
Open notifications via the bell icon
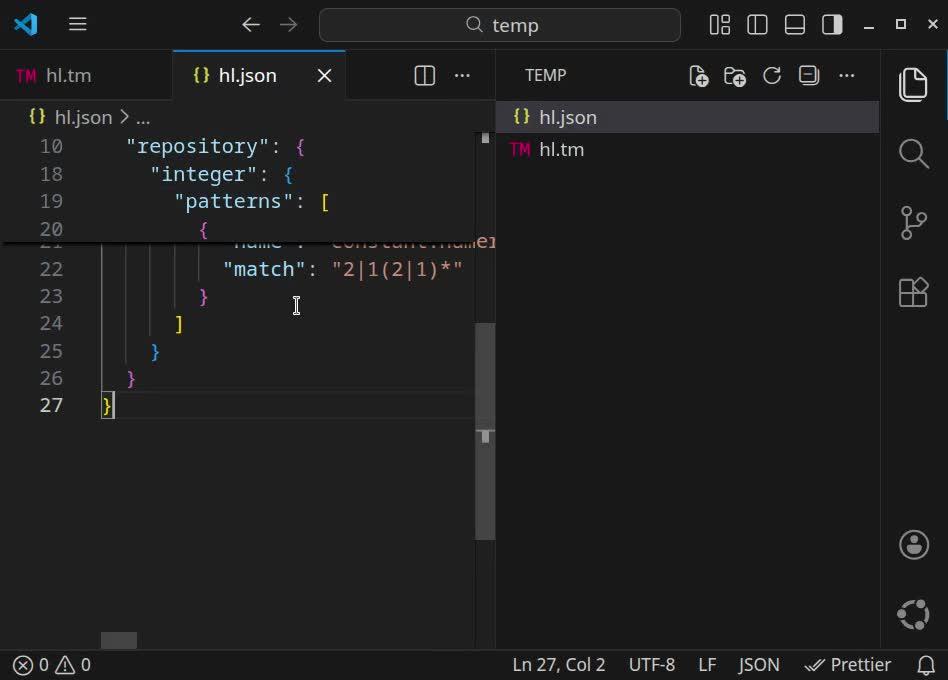click(x=926, y=664)
